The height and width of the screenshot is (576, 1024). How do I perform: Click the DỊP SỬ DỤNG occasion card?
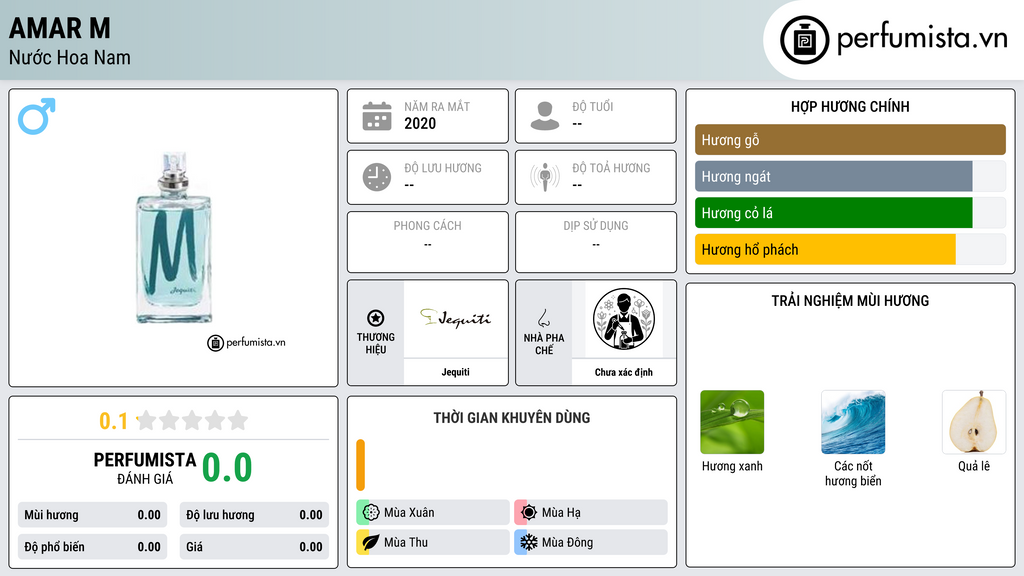pos(596,242)
